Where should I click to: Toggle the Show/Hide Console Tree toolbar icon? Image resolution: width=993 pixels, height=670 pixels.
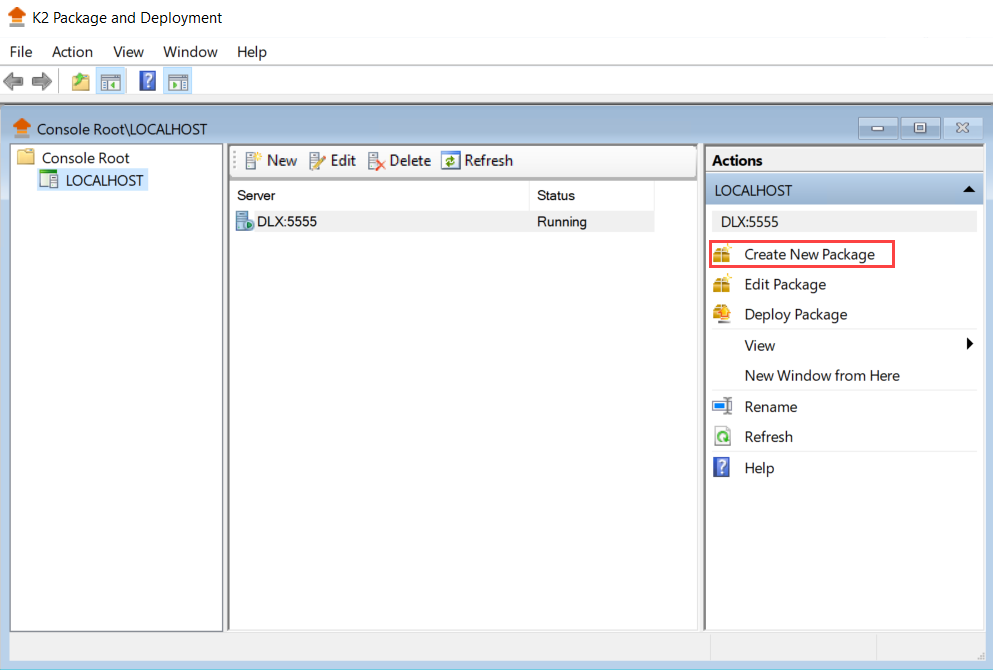coord(110,82)
